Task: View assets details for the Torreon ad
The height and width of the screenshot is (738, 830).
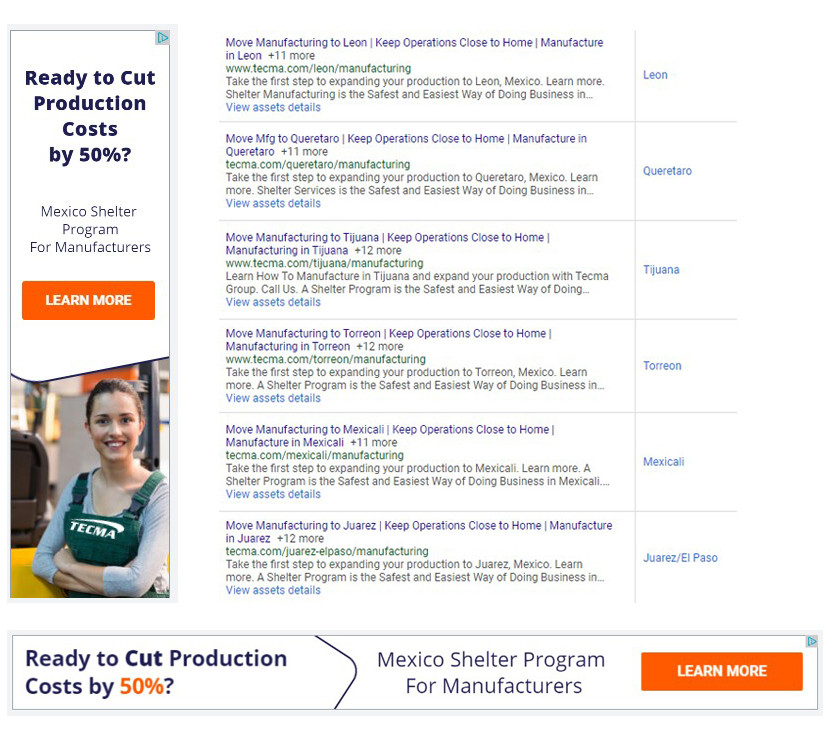Action: [x=273, y=398]
